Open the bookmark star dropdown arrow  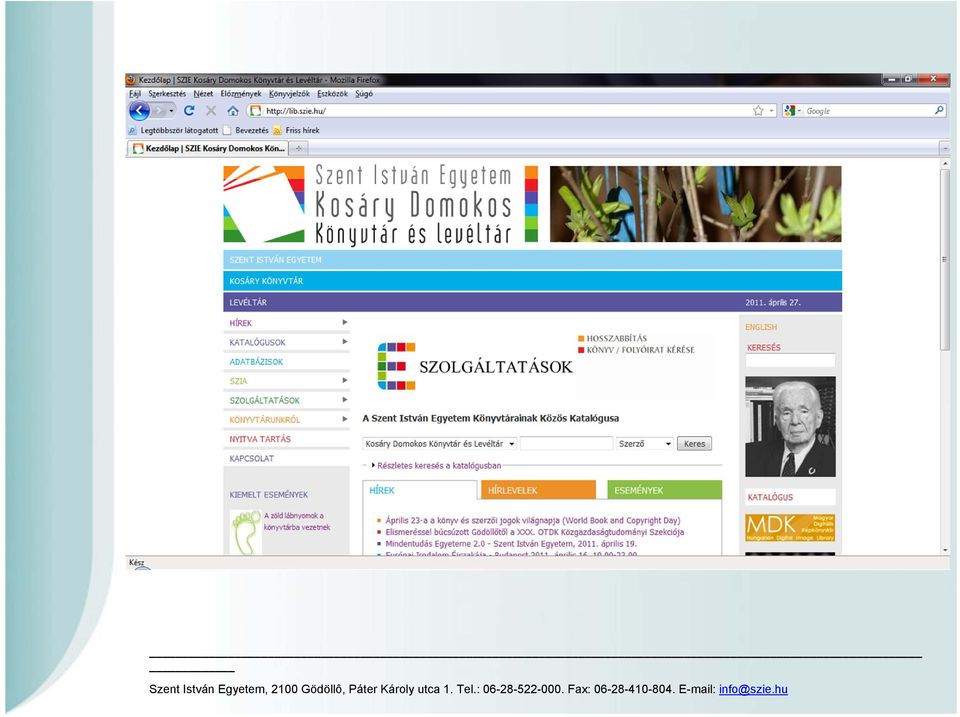(771, 111)
